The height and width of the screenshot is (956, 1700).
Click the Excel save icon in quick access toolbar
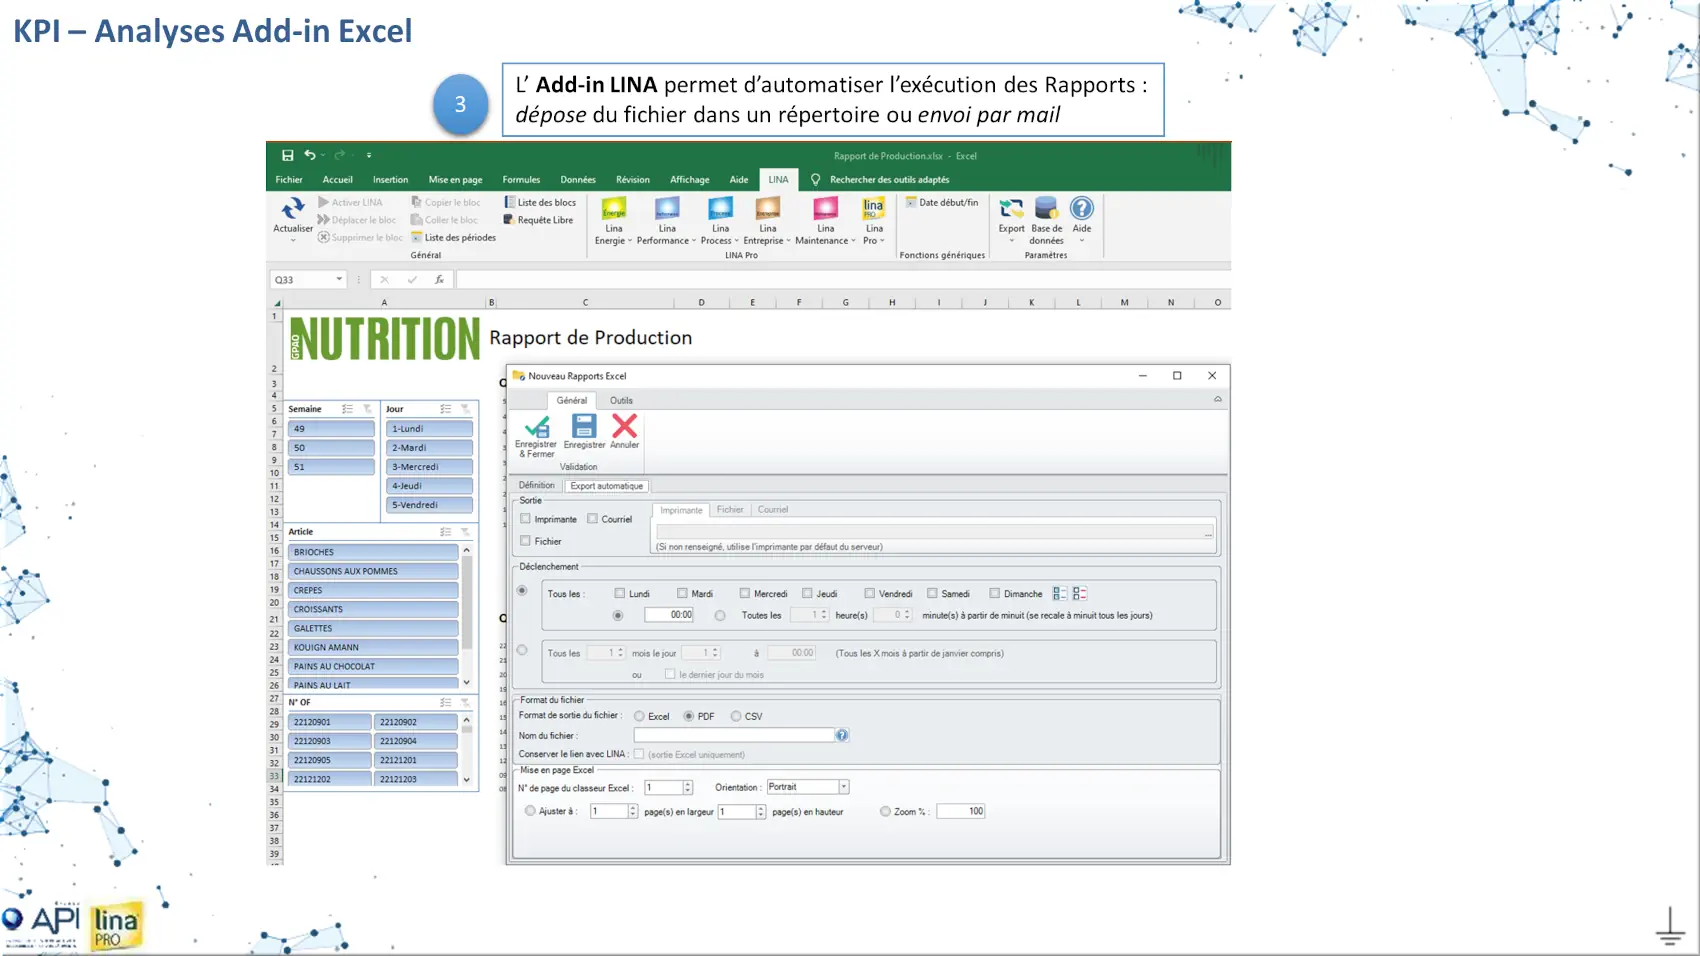287,155
